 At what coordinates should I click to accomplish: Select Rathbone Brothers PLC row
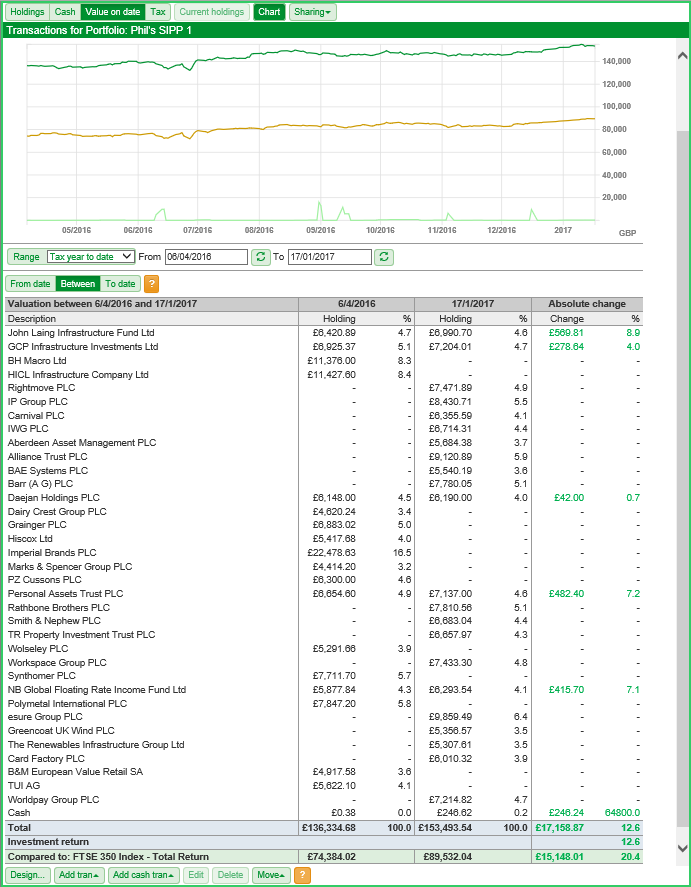tap(324, 608)
